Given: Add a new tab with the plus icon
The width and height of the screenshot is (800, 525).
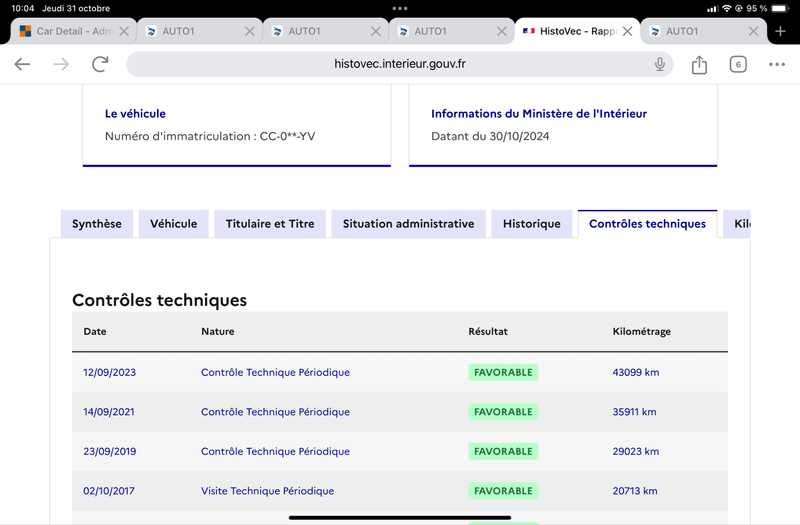Looking at the screenshot, I should (x=780, y=31).
